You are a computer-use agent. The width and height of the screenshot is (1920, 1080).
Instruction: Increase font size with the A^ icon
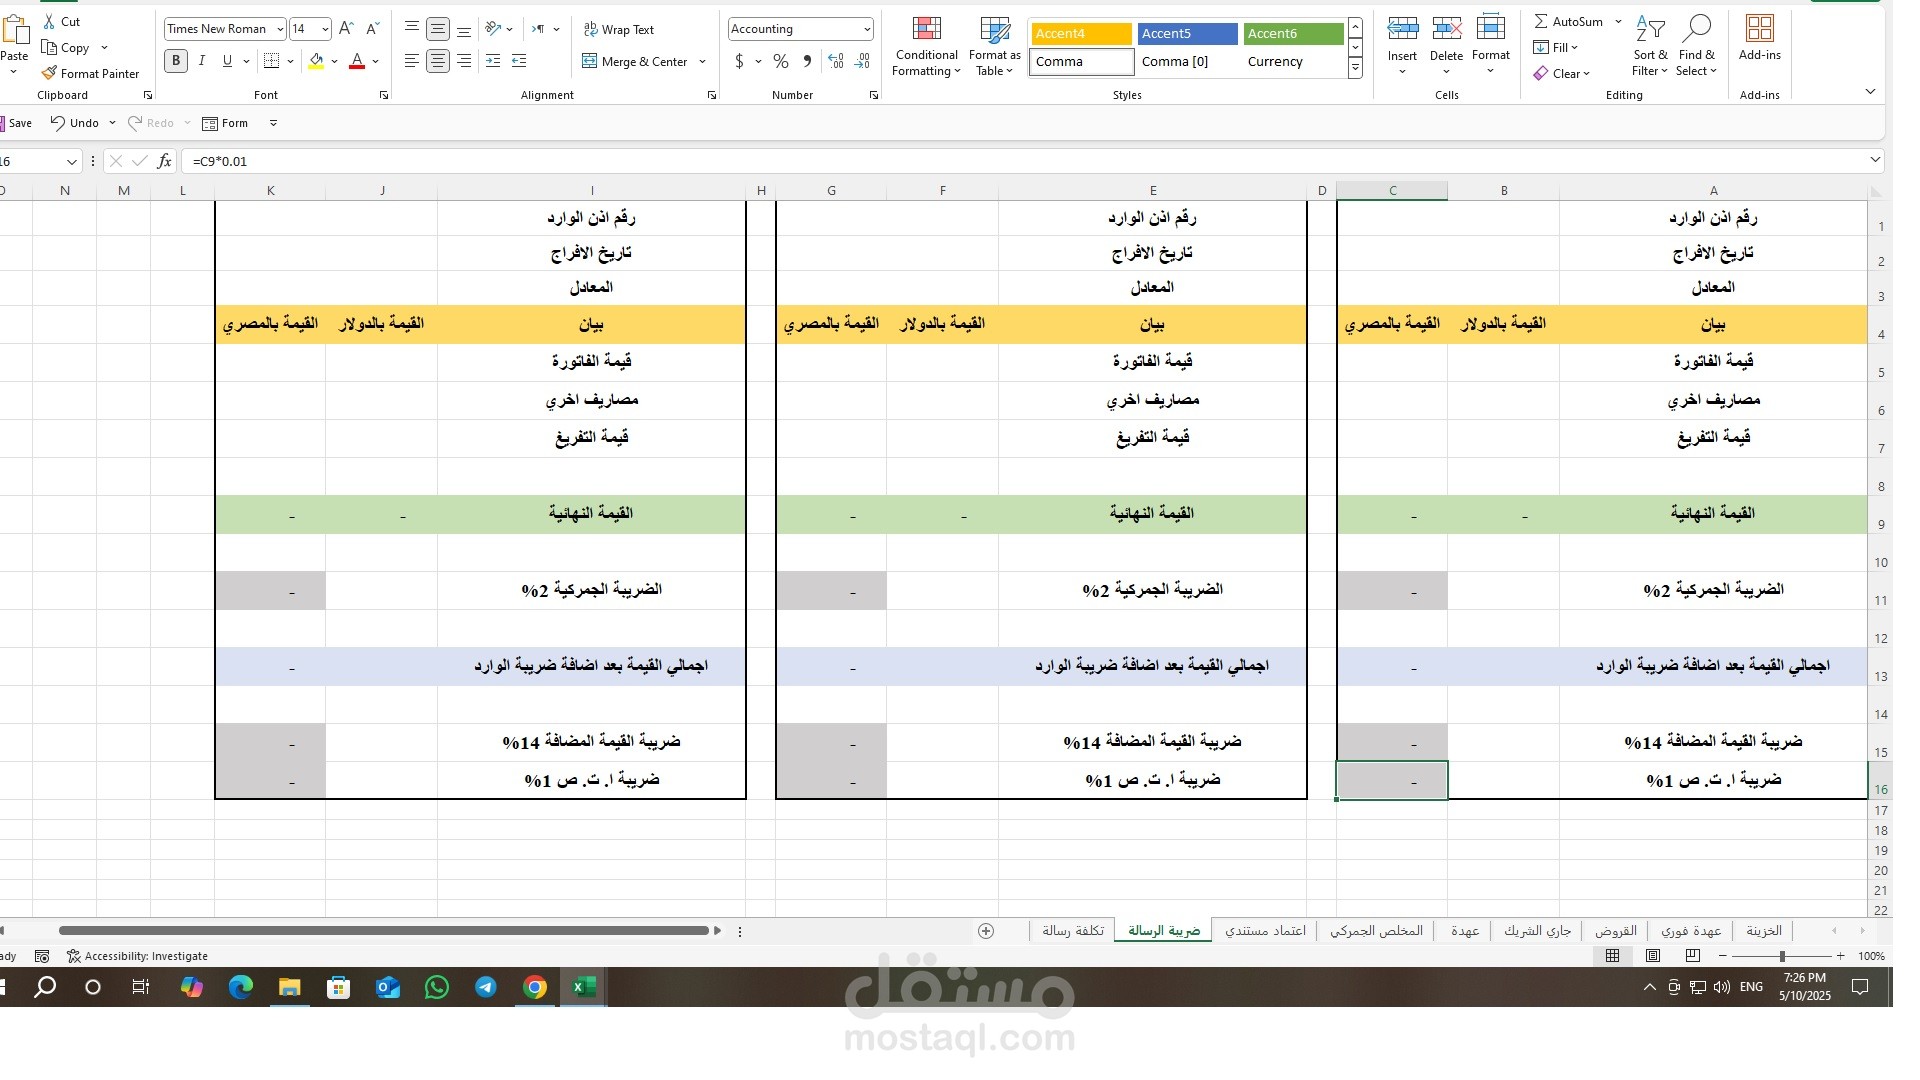point(346,29)
